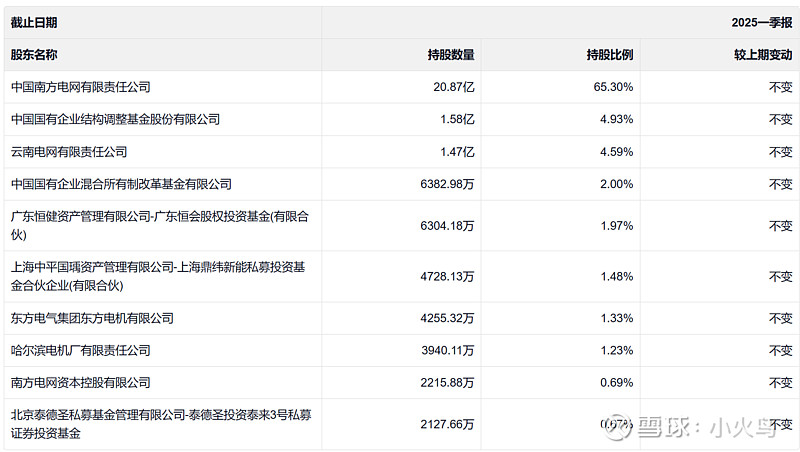Click the 1.58亿 share quantity
This screenshot has height=452, width=800.
coord(457,119)
